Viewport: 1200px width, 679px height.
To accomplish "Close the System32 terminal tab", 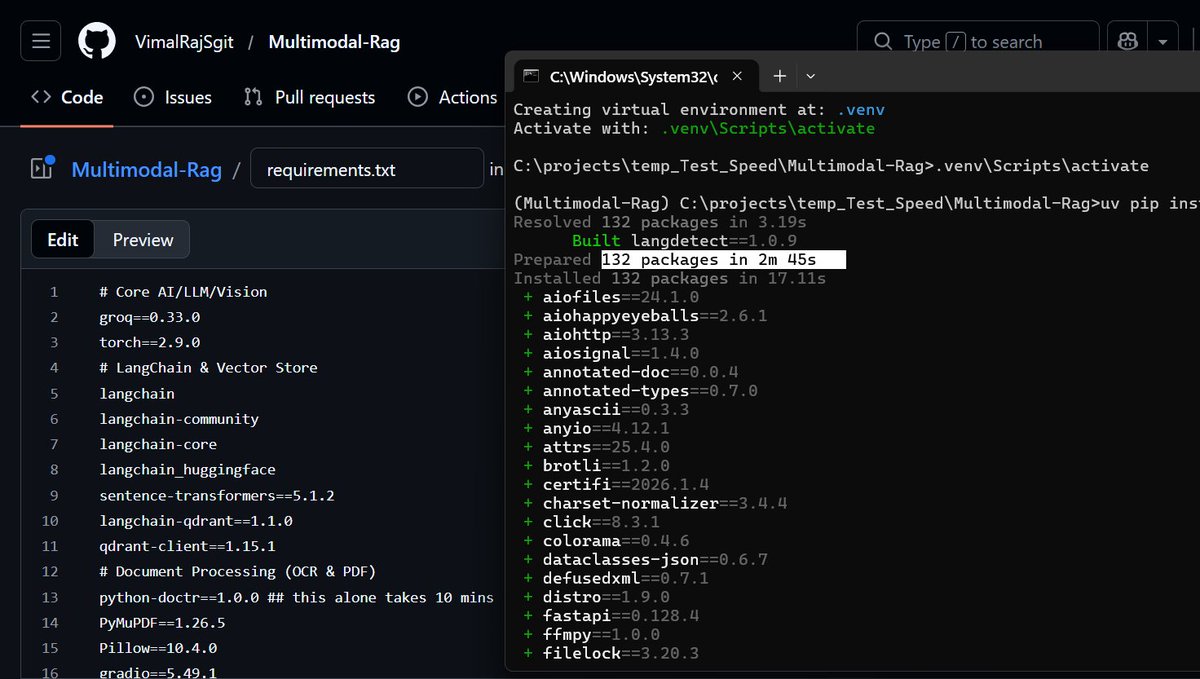I will [x=738, y=75].
